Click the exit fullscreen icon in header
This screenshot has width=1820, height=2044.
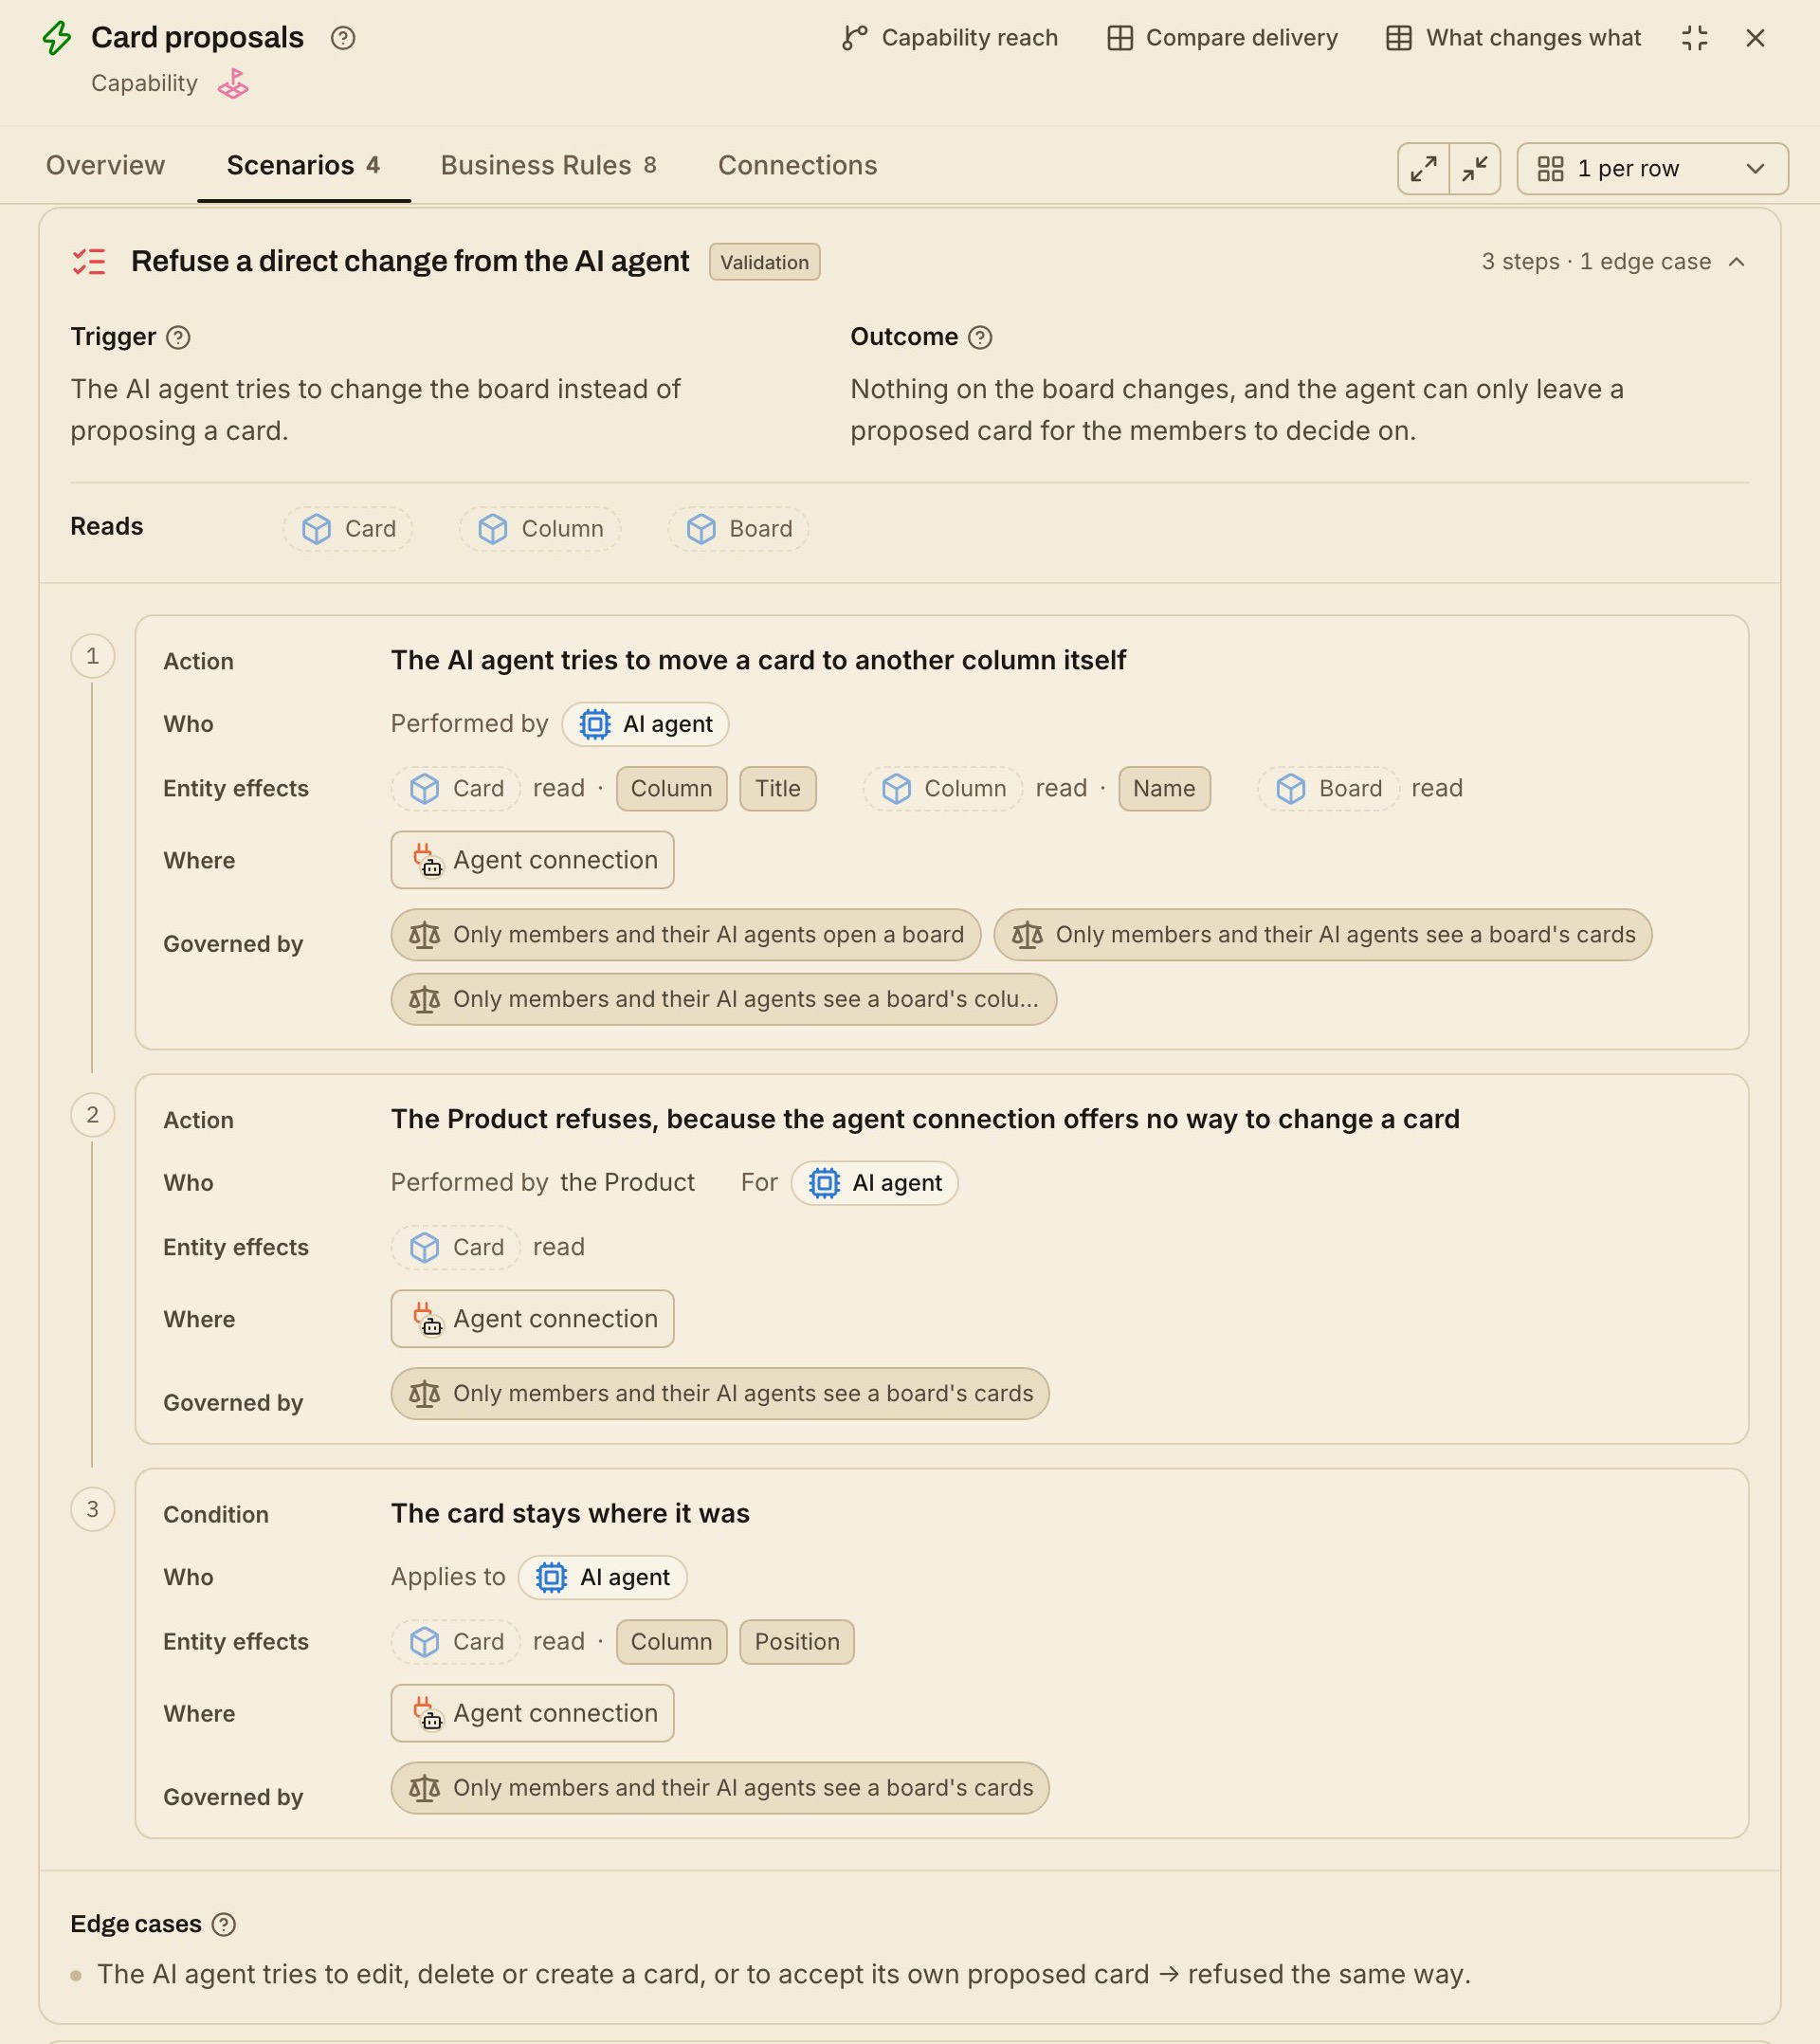coord(1695,38)
